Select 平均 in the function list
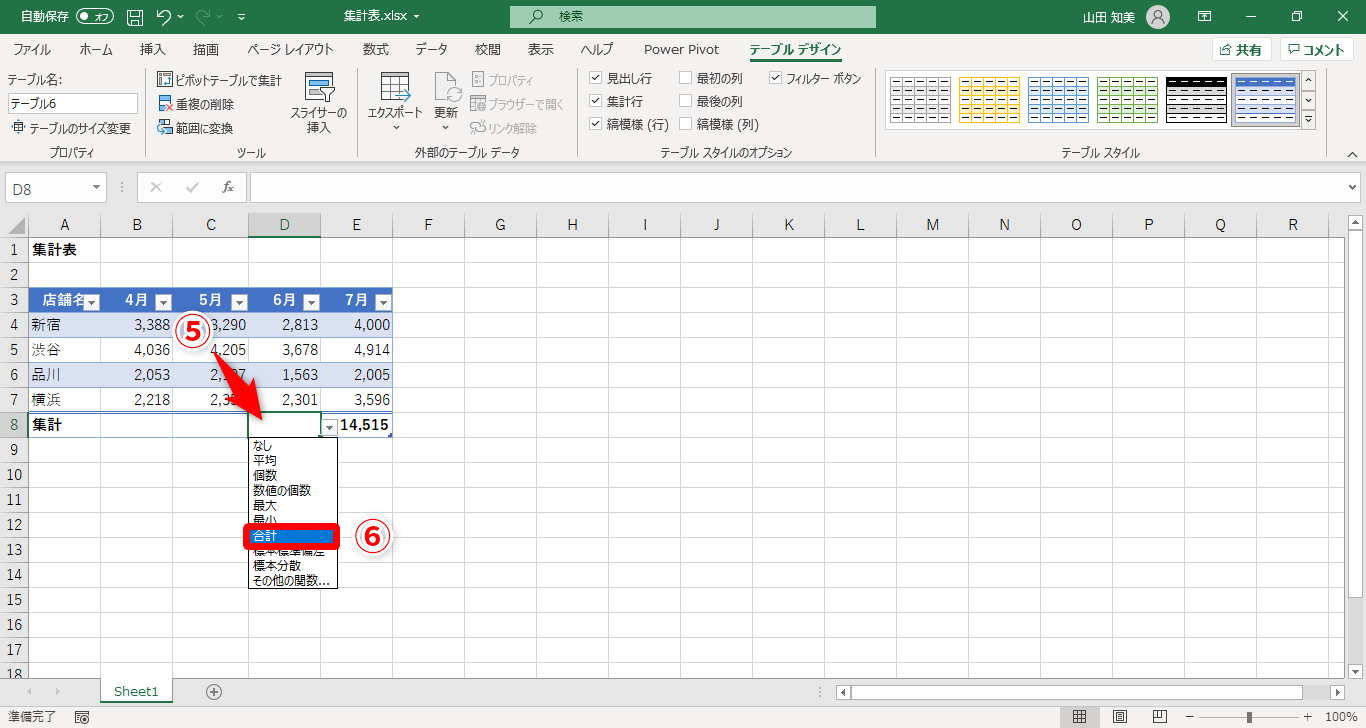 [294, 461]
